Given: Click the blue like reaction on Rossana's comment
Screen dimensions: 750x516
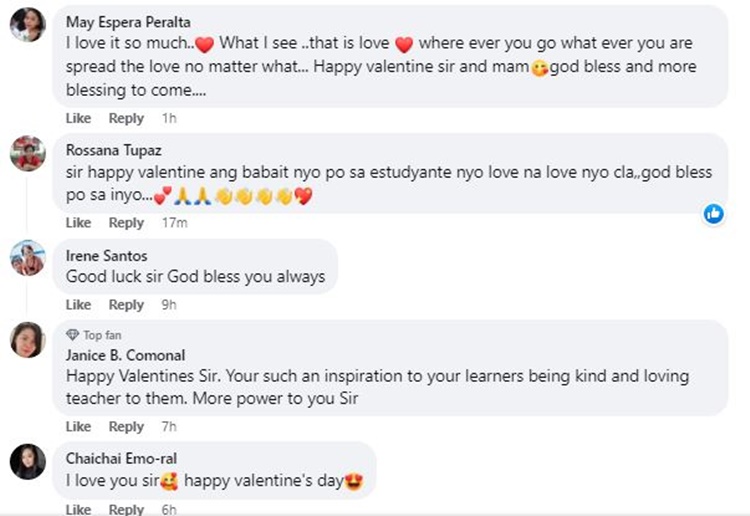Looking at the screenshot, I should (x=714, y=213).
